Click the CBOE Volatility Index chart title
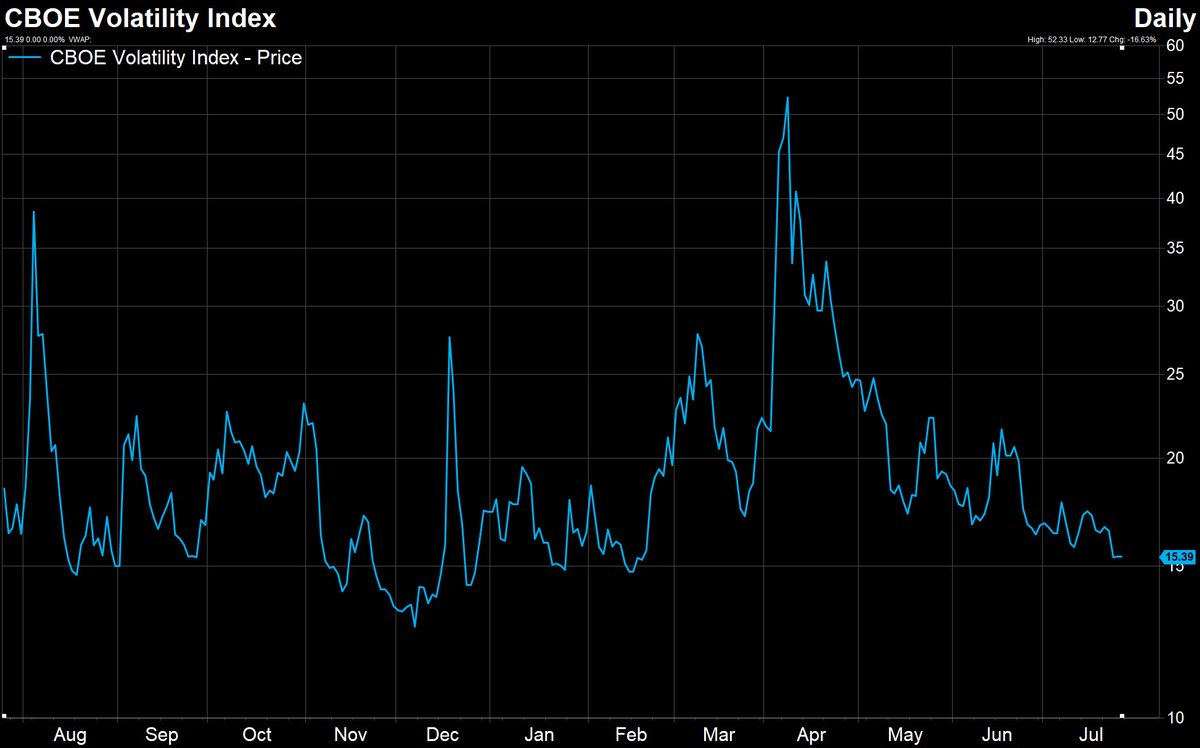 coord(141,18)
